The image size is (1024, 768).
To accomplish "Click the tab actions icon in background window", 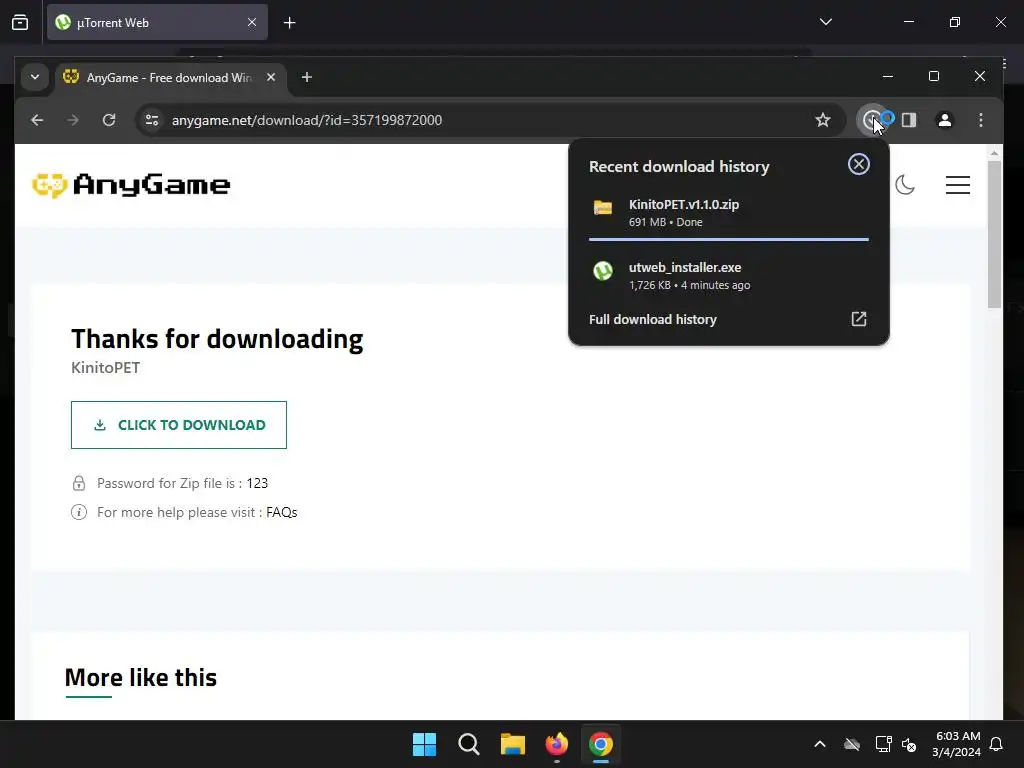I will [x=20, y=23].
